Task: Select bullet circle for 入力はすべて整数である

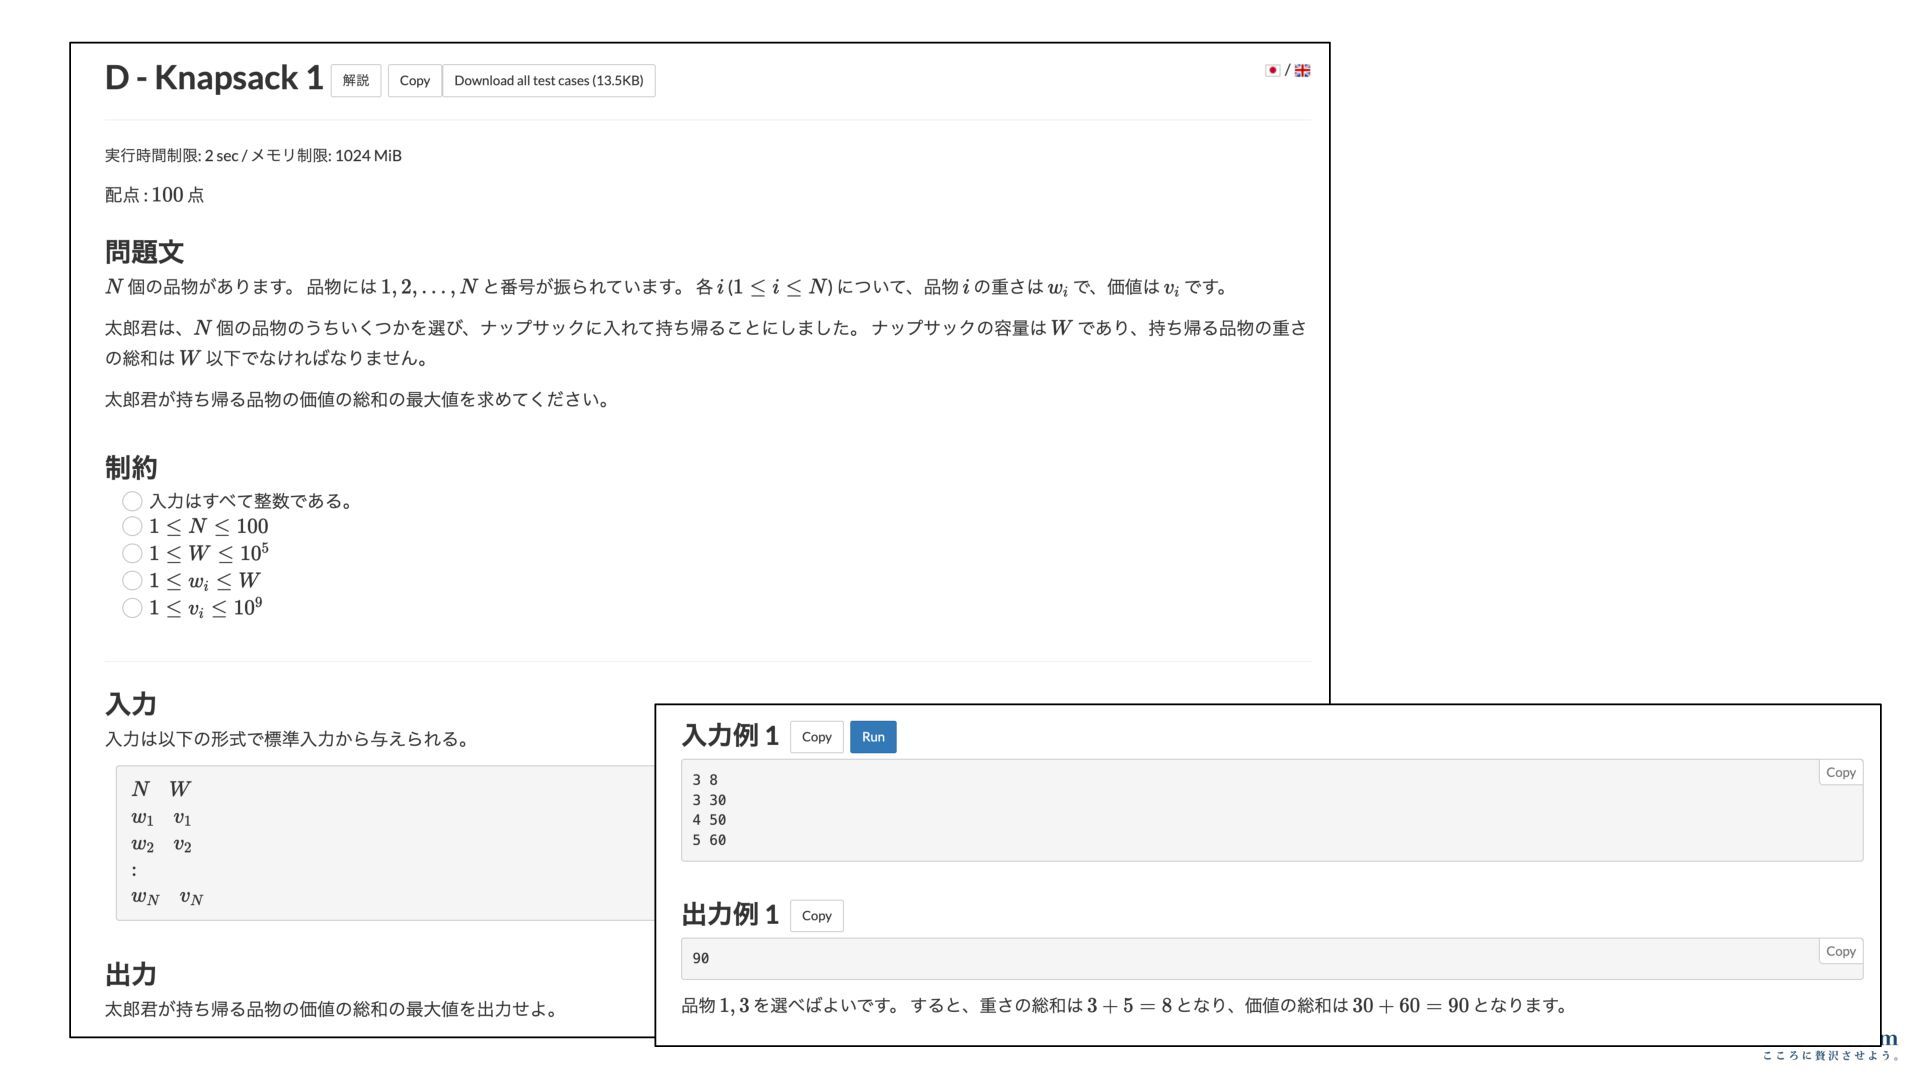Action: click(x=132, y=501)
